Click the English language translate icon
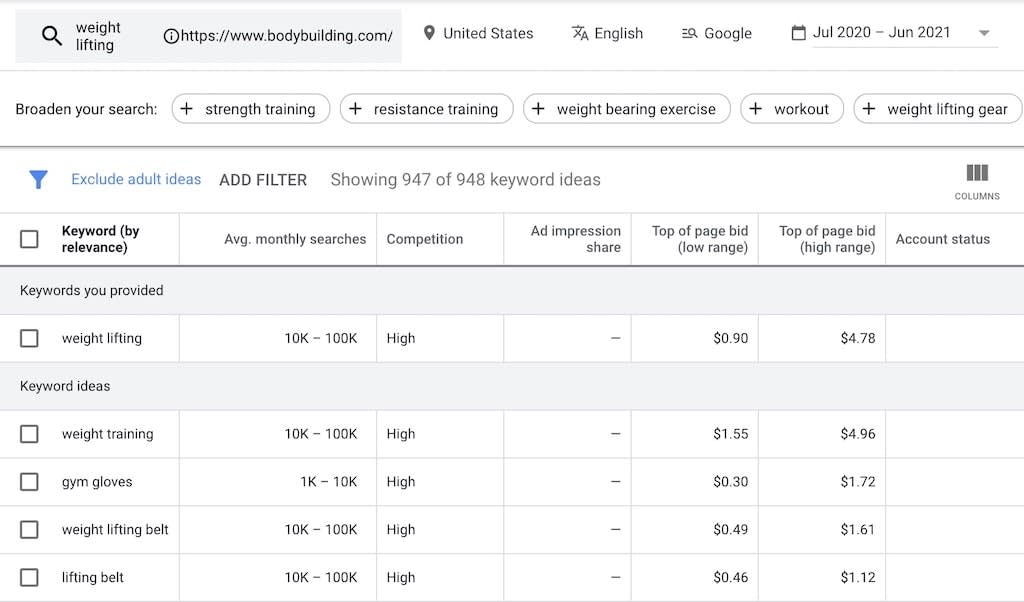This screenshot has height=602, width=1024. point(580,33)
